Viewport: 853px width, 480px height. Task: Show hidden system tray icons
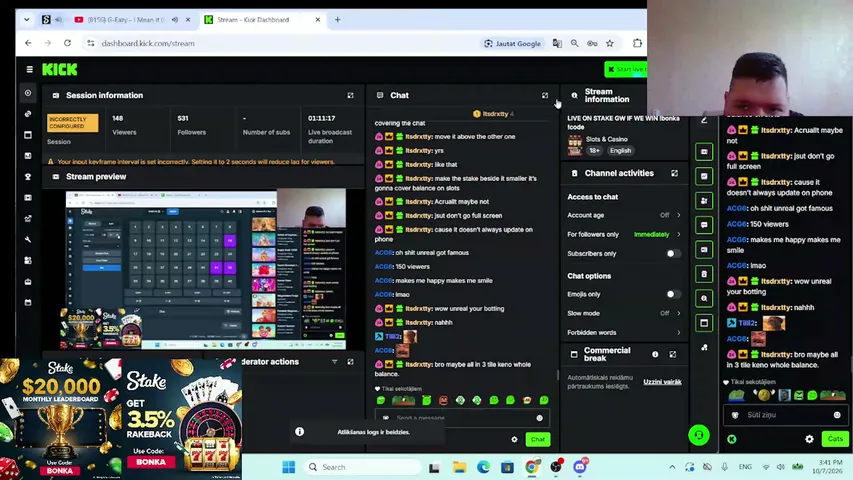[672, 467]
